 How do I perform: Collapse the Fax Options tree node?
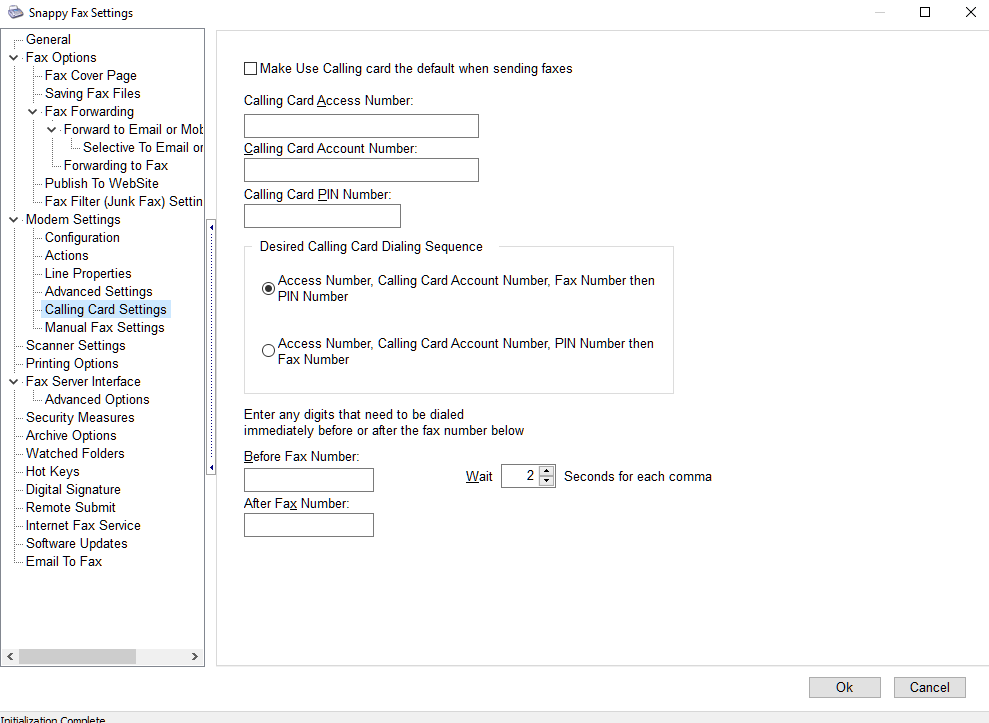[13, 58]
